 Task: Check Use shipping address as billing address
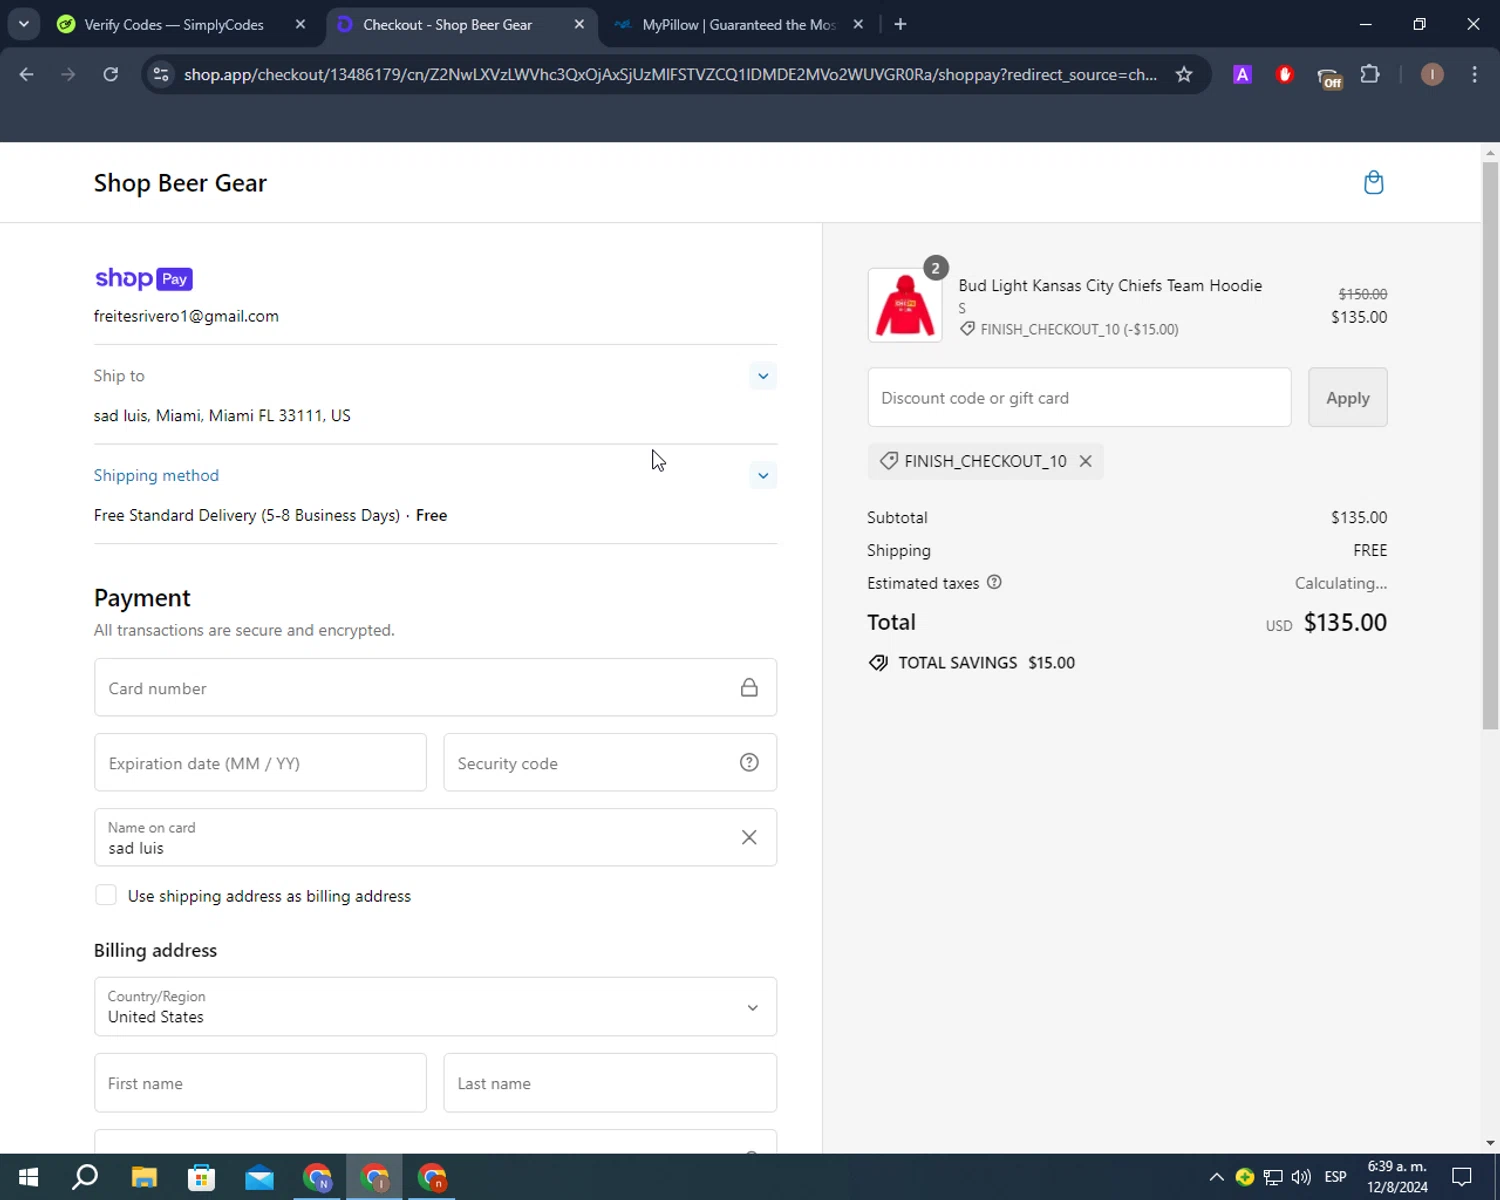[x=106, y=895]
